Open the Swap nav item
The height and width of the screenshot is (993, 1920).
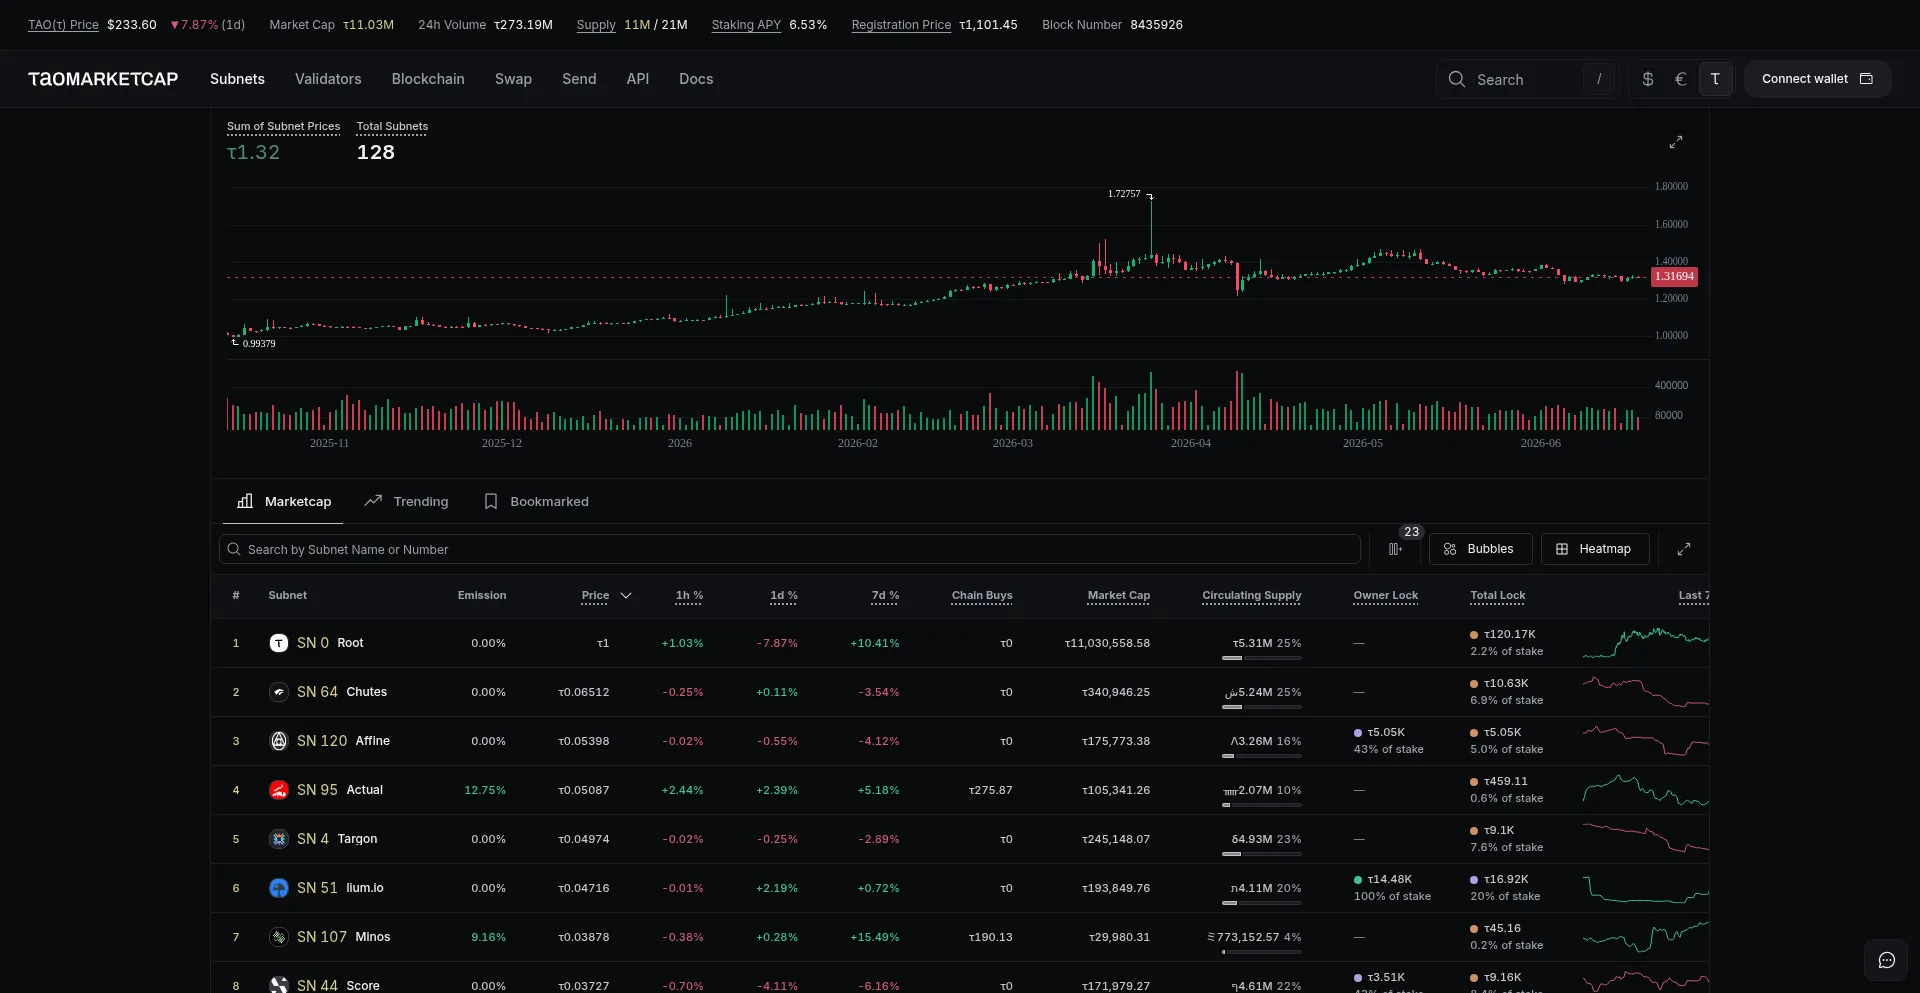point(513,79)
